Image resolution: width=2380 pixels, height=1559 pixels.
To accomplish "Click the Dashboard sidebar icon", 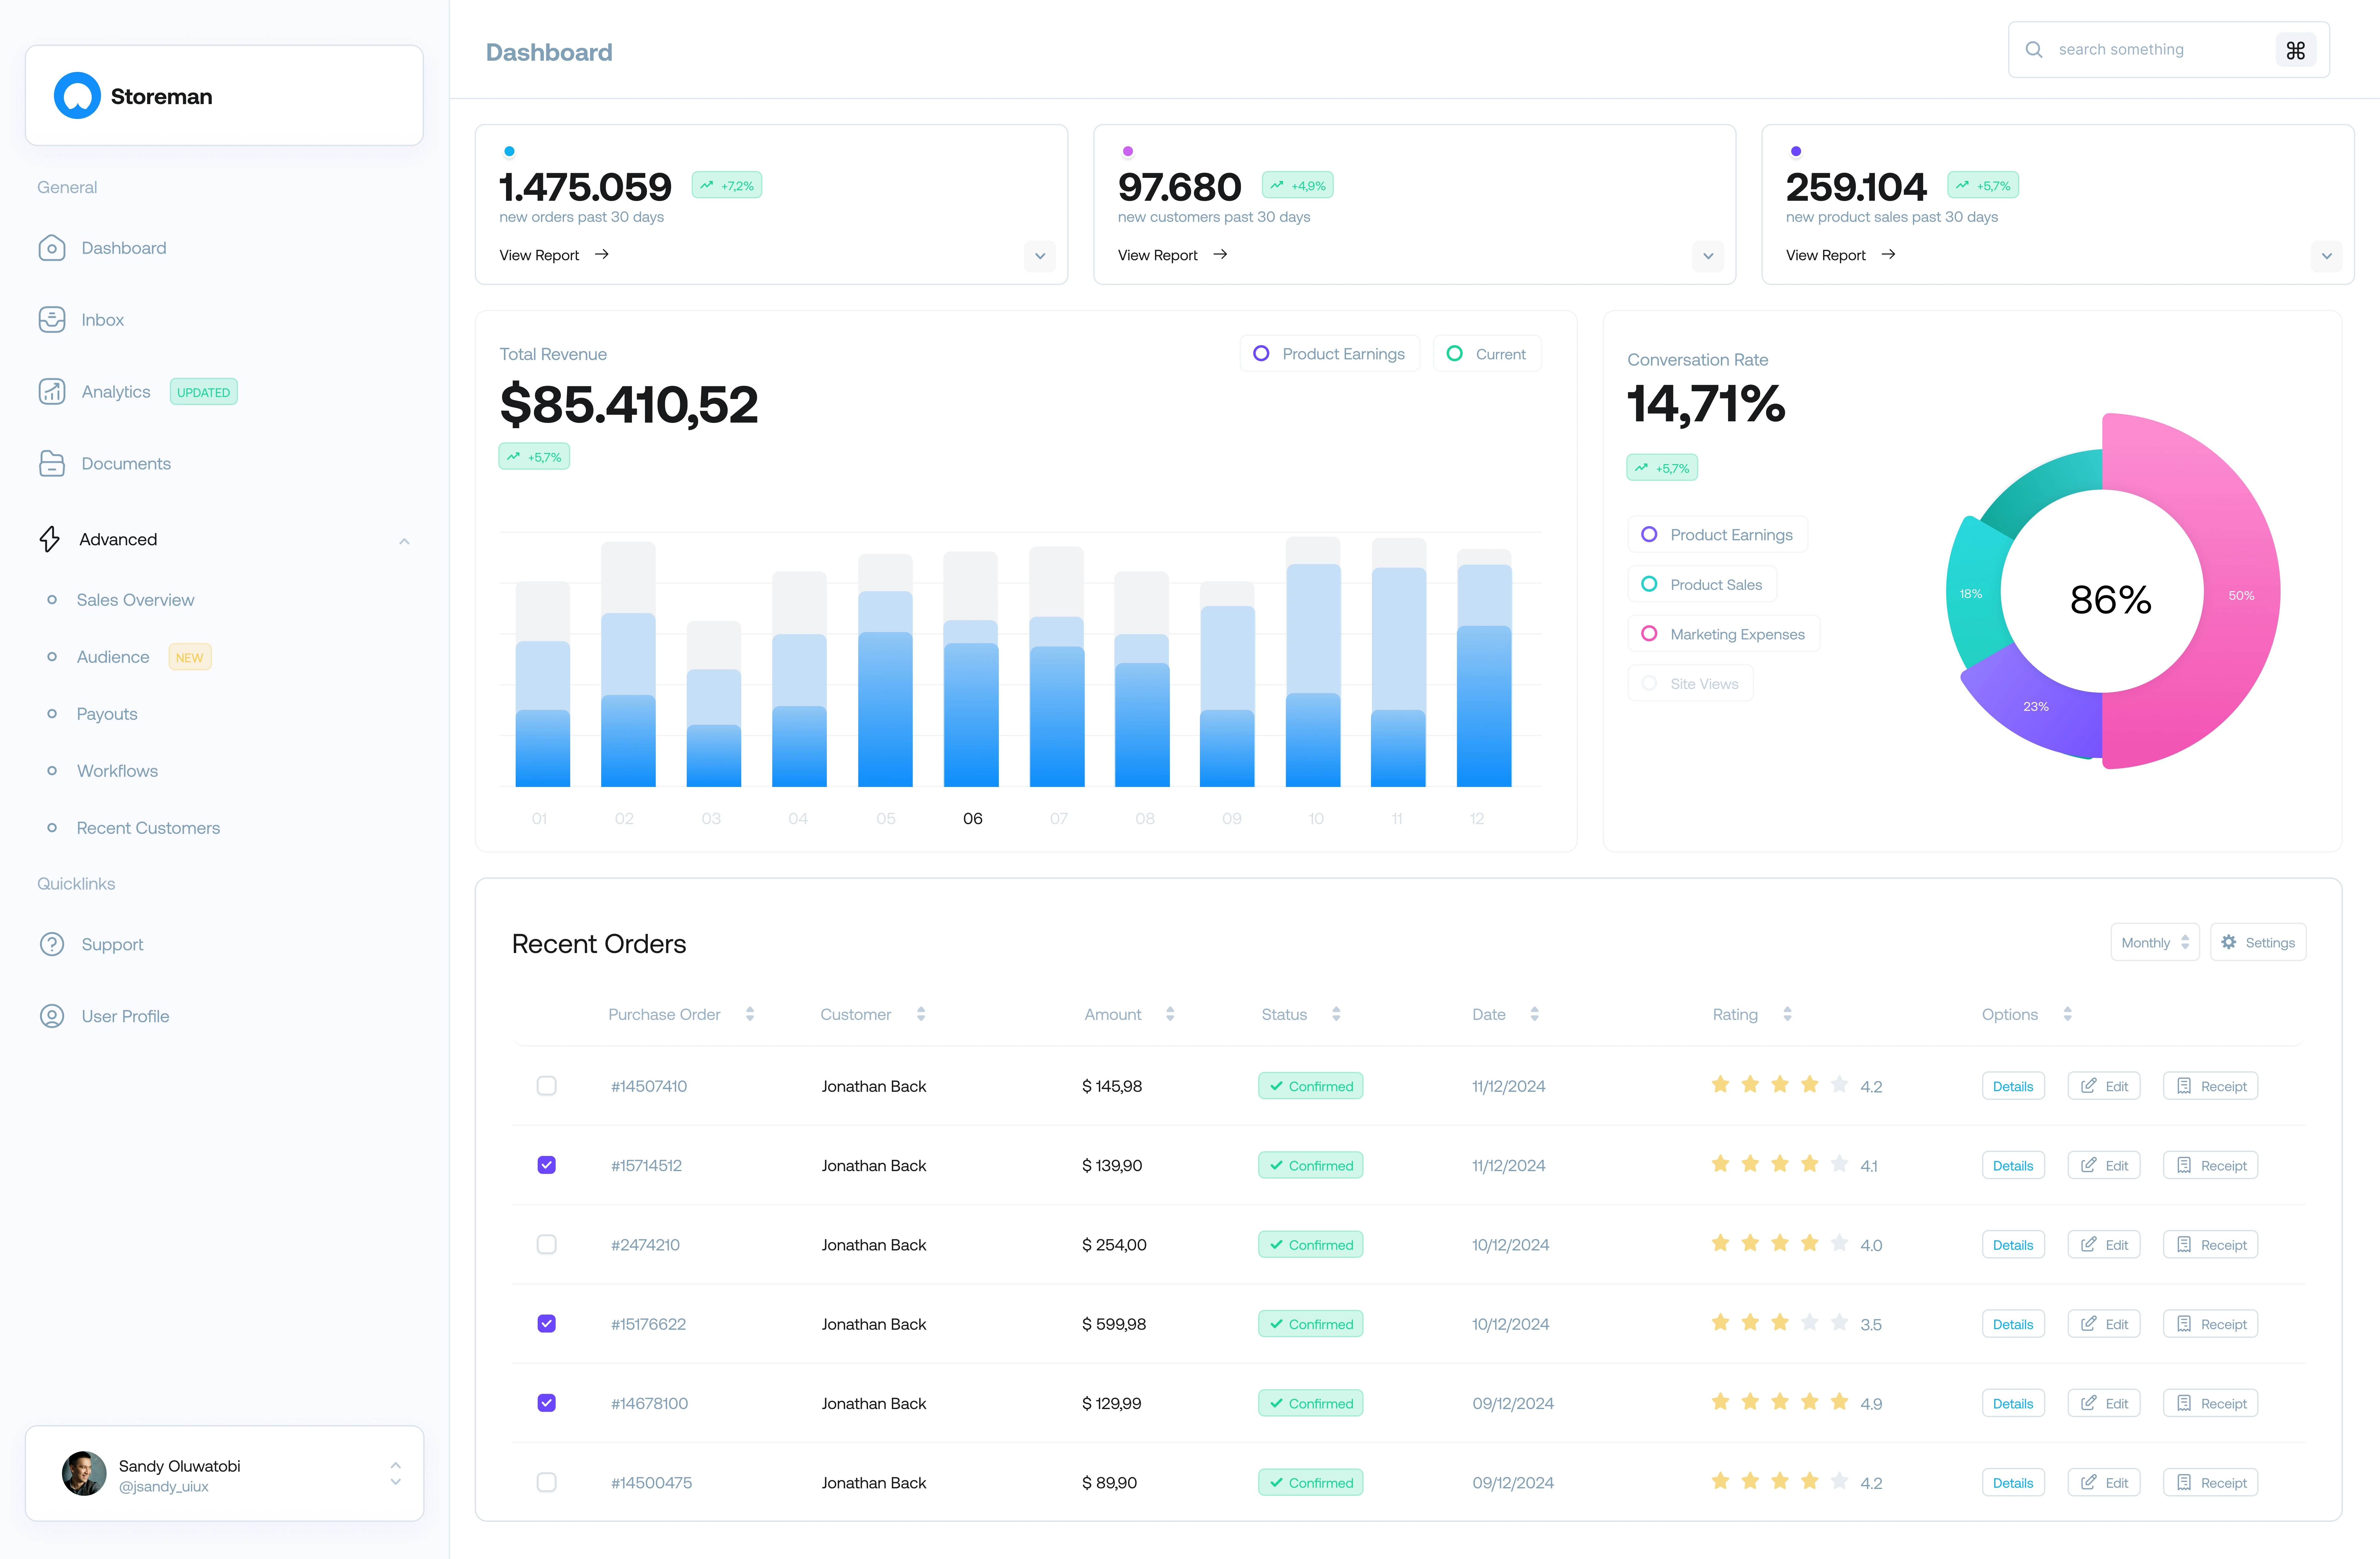I will click(x=52, y=248).
